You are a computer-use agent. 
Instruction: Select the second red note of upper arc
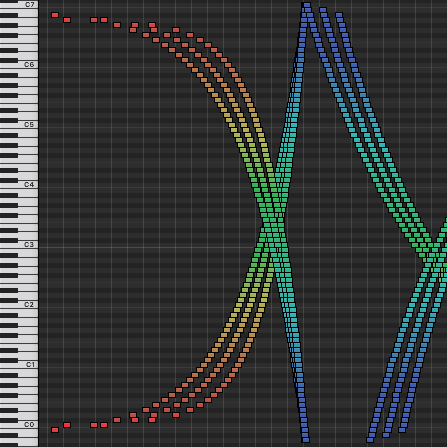(67, 20)
